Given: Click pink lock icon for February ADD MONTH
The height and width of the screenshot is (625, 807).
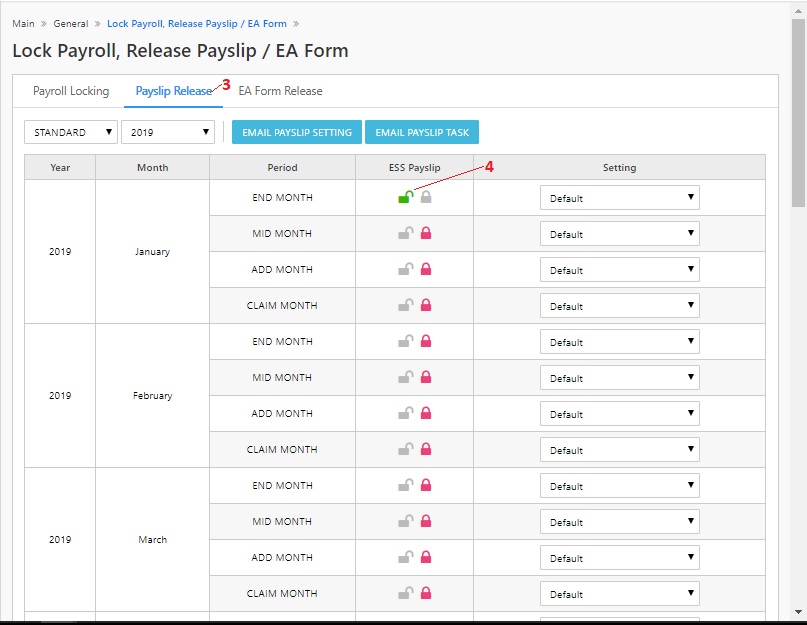Looking at the screenshot, I should (426, 413).
